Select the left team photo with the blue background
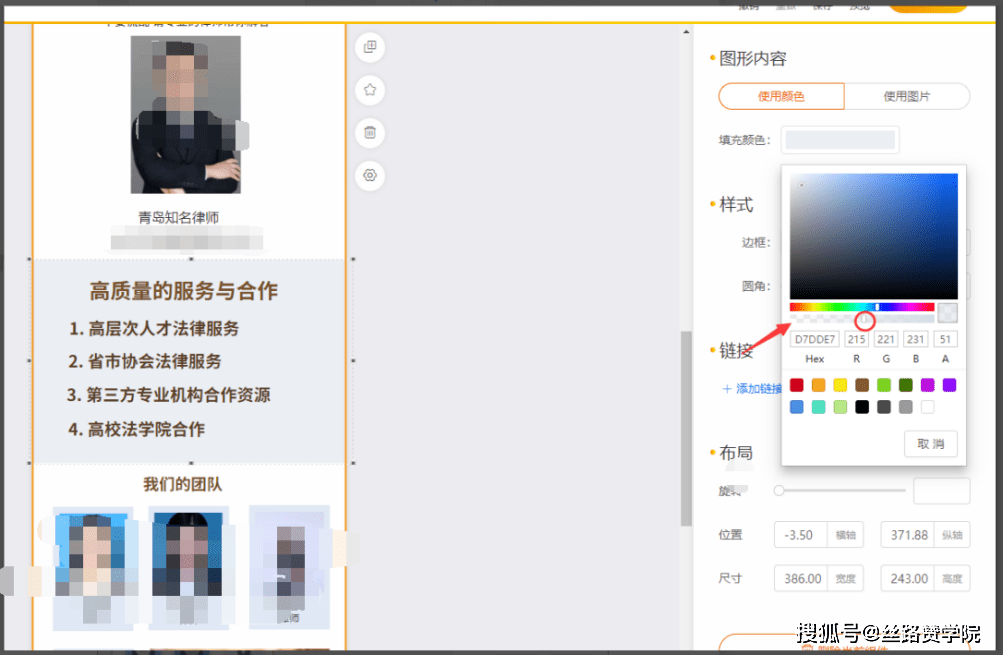The height and width of the screenshot is (655, 1003). point(93,568)
